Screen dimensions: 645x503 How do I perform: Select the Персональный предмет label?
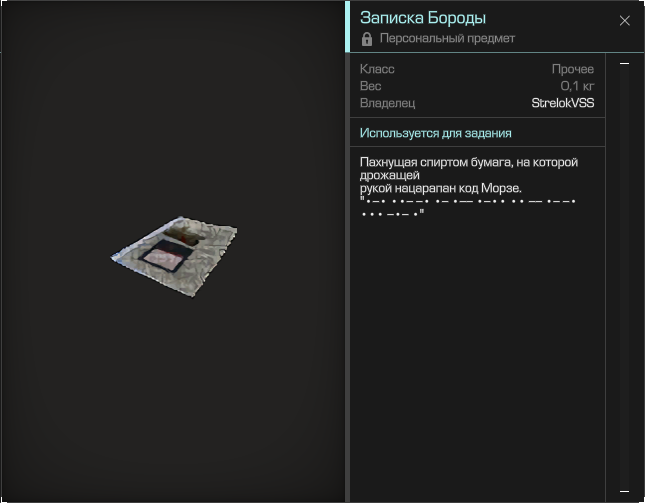447,38
